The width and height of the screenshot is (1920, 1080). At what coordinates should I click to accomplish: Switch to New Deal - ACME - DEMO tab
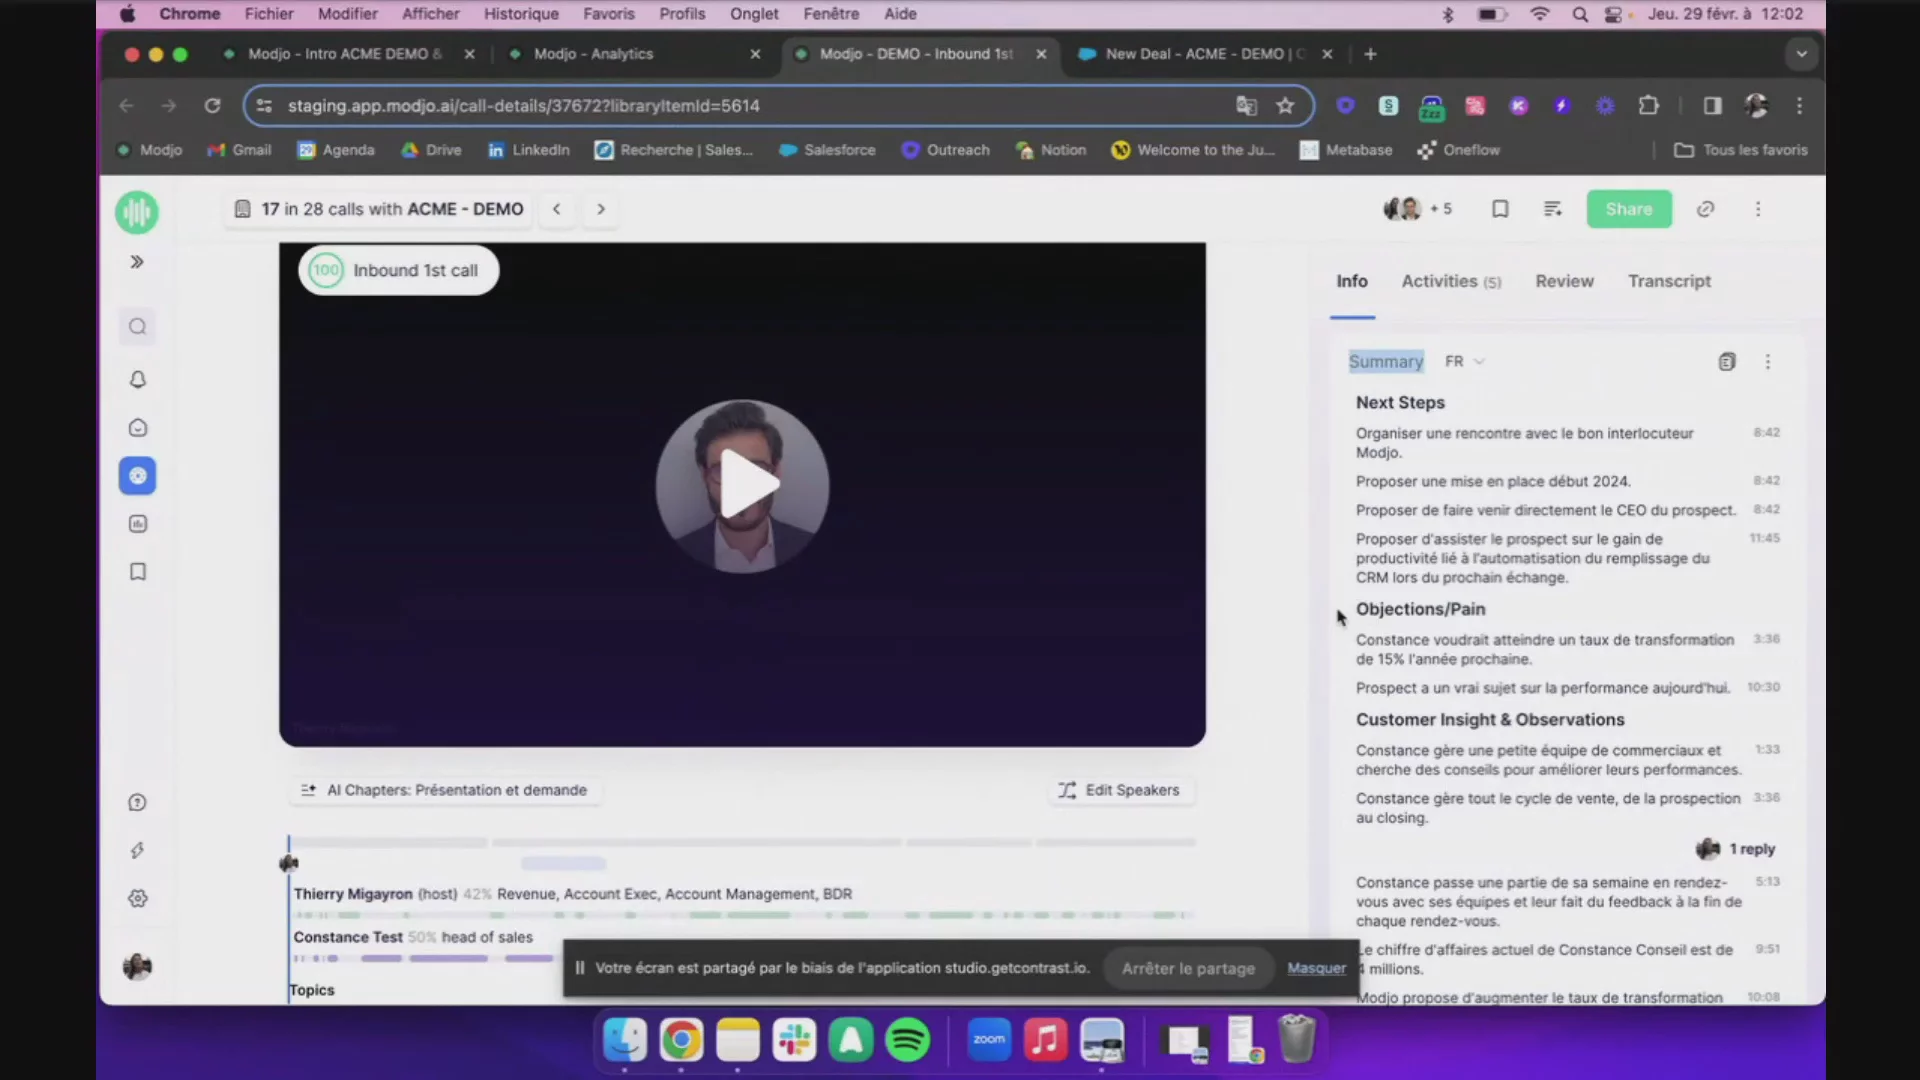click(1204, 54)
